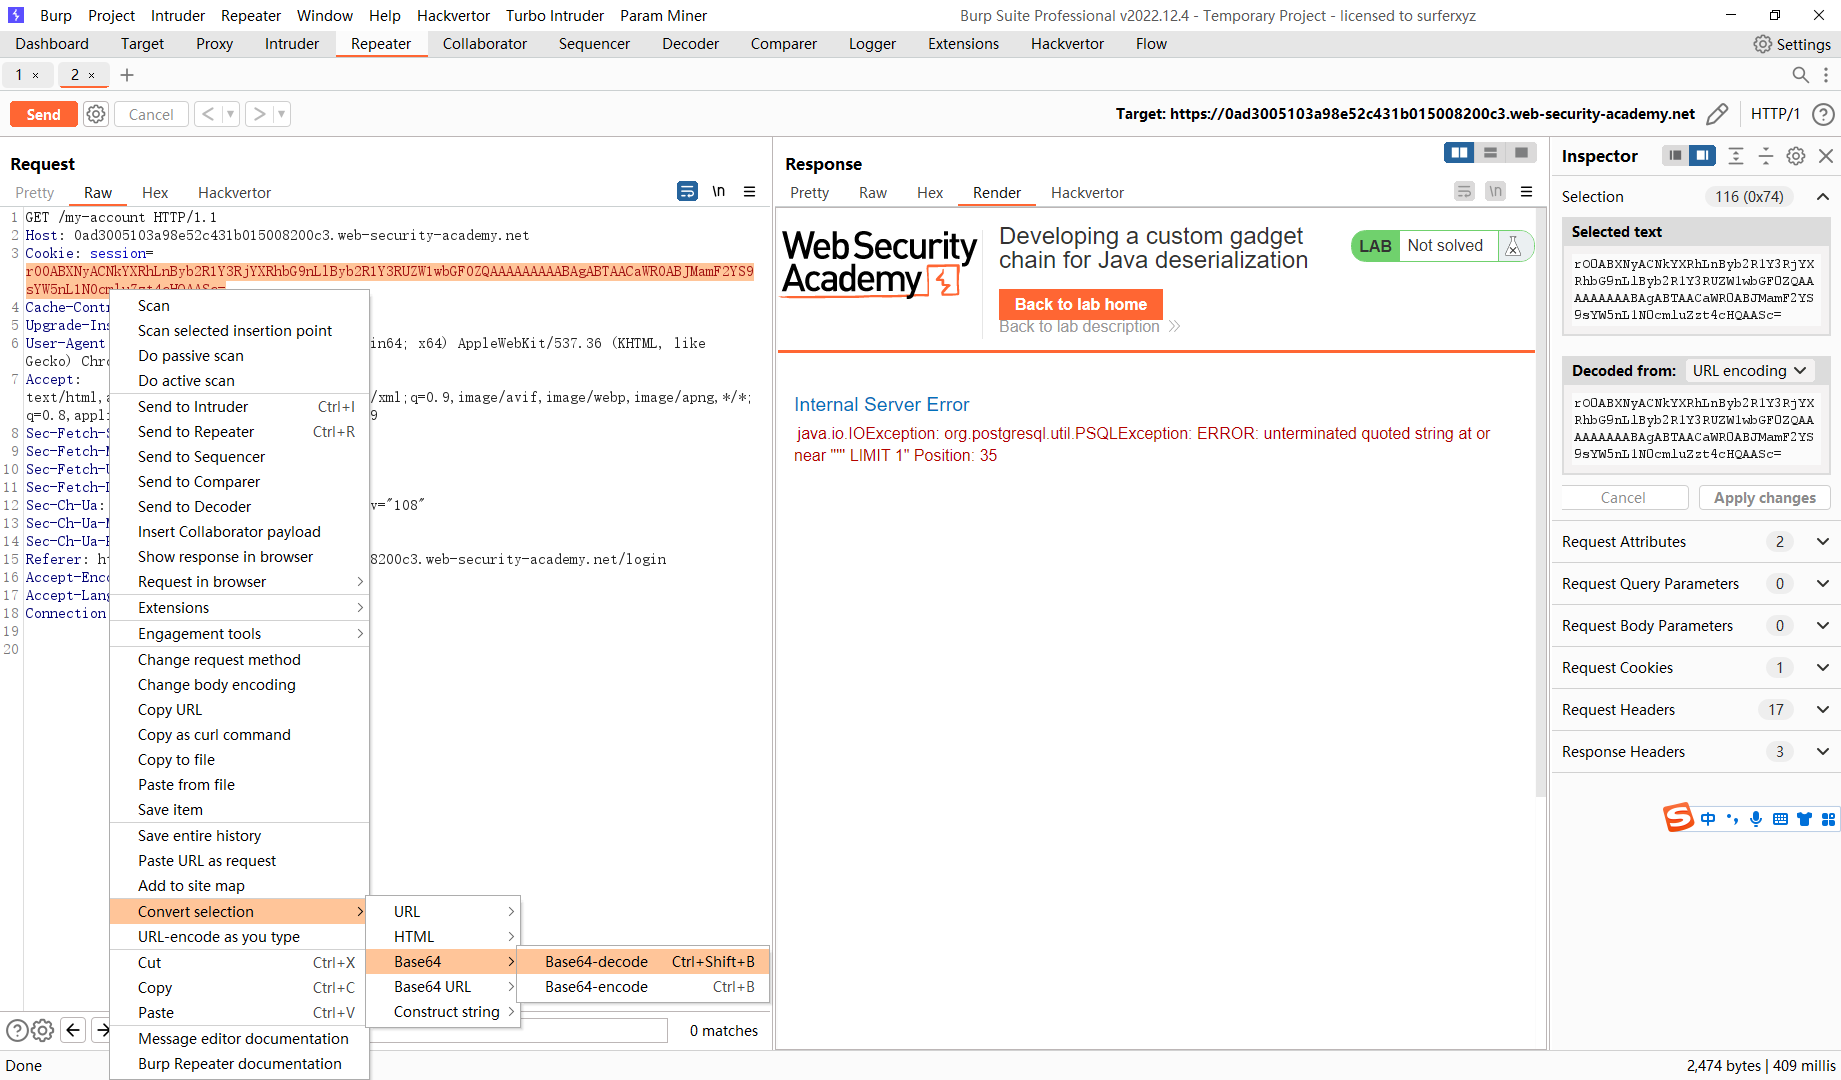Select top-bottom layout view

tap(1490, 153)
